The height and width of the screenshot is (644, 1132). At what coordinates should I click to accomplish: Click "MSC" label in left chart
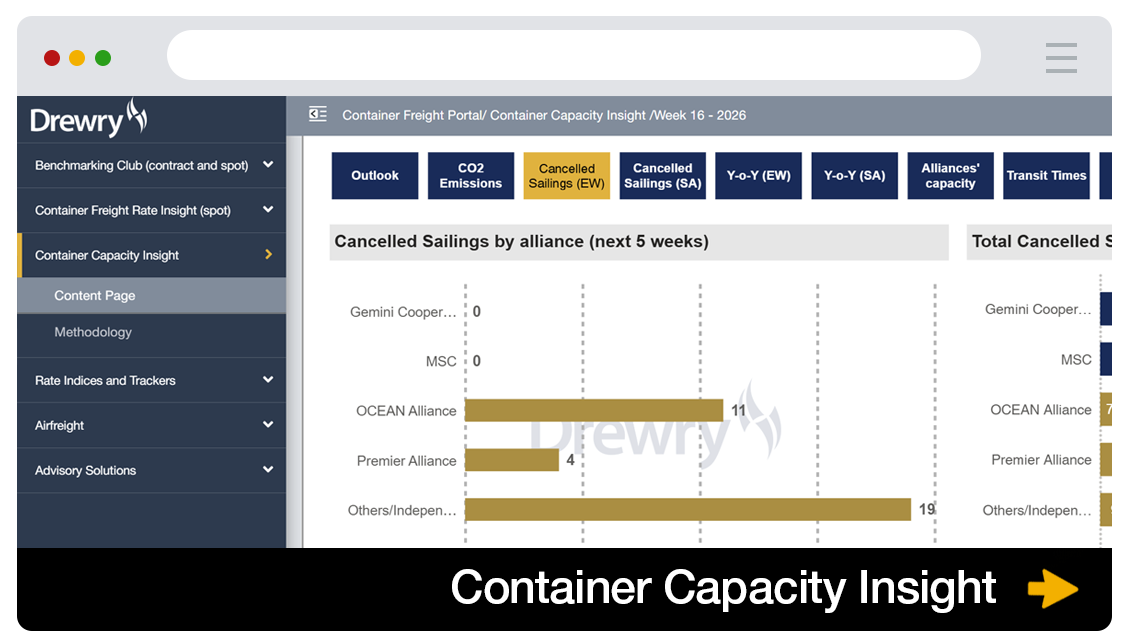(441, 361)
